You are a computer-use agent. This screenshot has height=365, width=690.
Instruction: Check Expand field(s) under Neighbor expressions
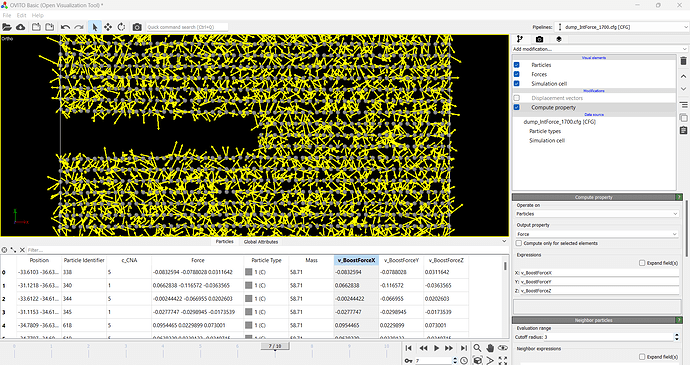pos(642,357)
